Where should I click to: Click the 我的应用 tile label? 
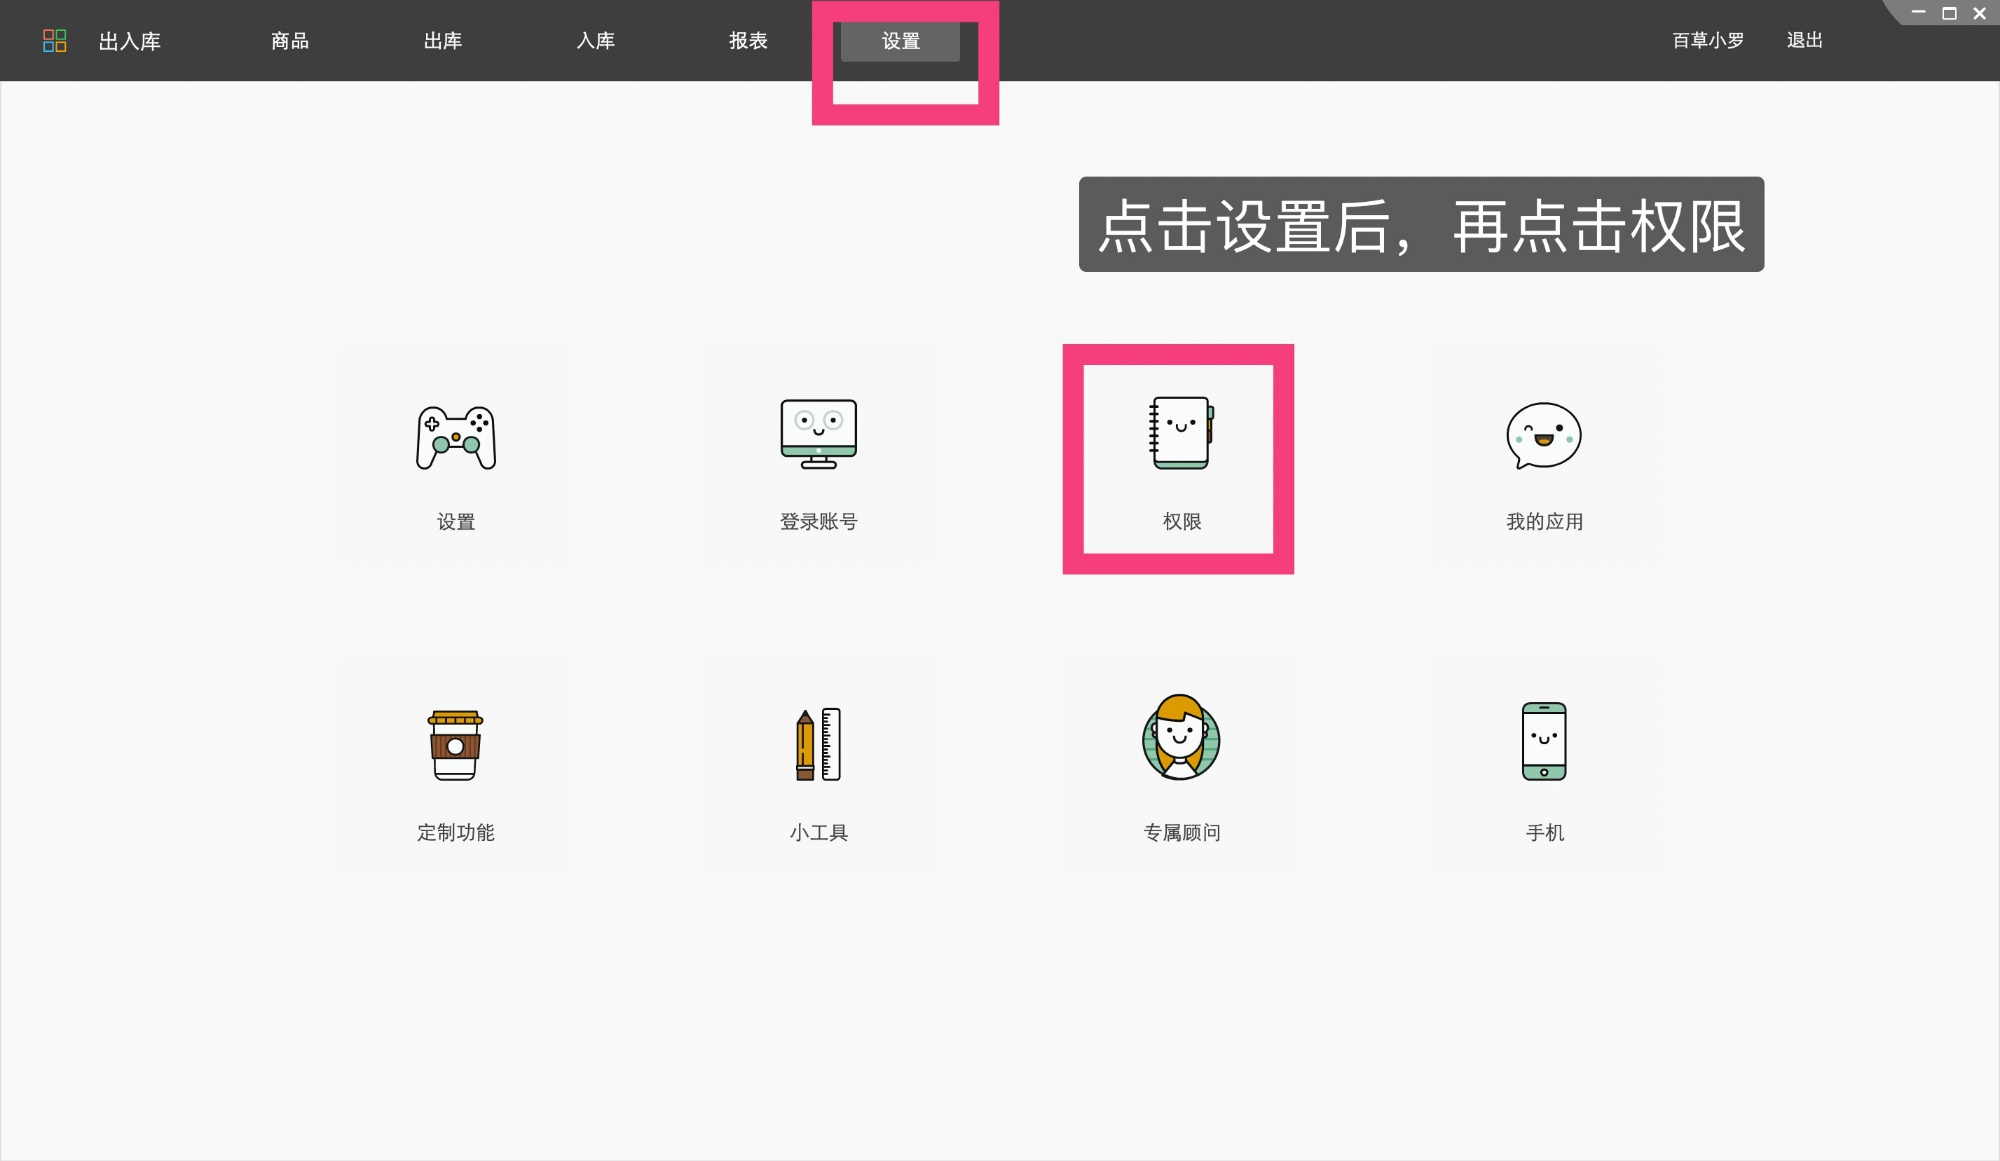coord(1543,521)
